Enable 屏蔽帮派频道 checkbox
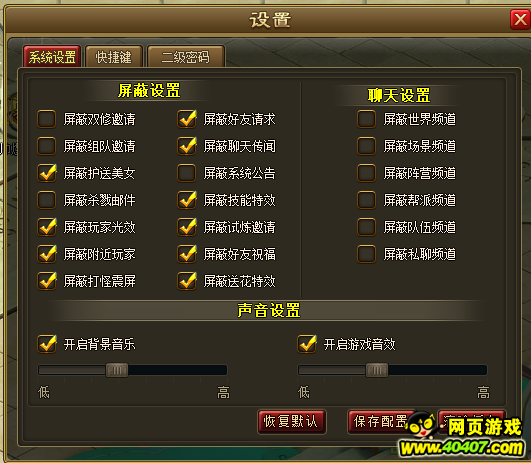531x463 pixels. pos(366,200)
